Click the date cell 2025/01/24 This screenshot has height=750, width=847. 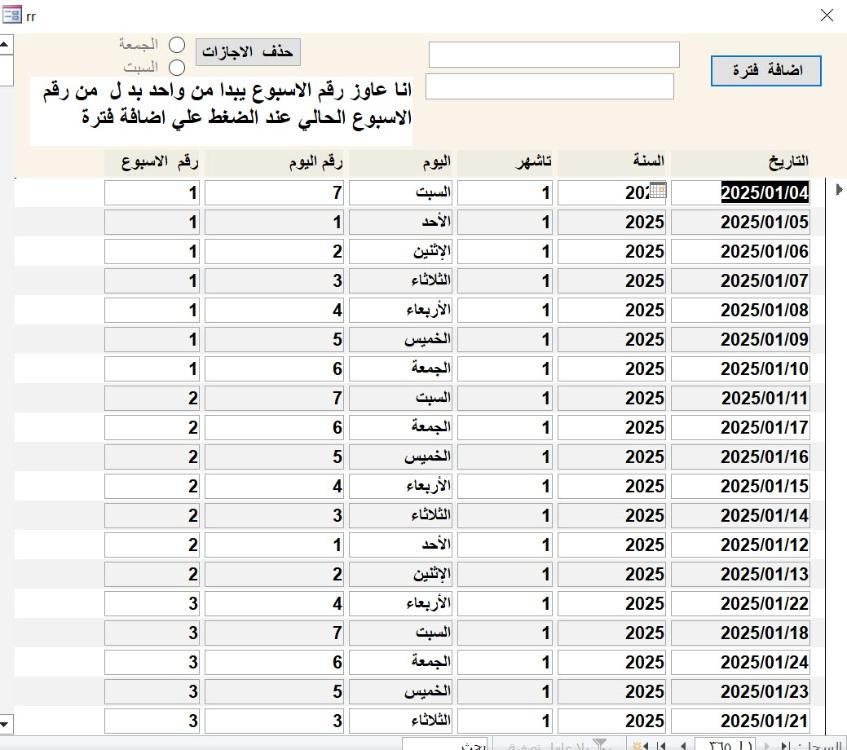coord(740,662)
